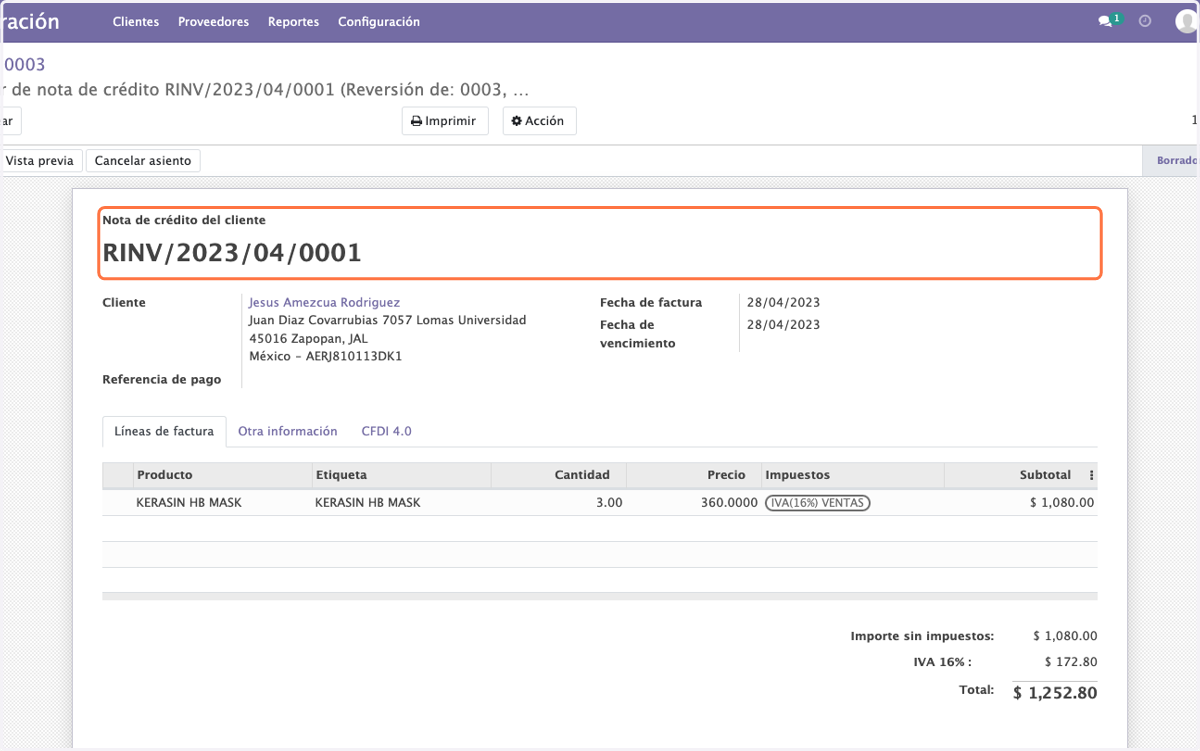
Task: Click the Fecha de factura value
Action: (x=783, y=302)
